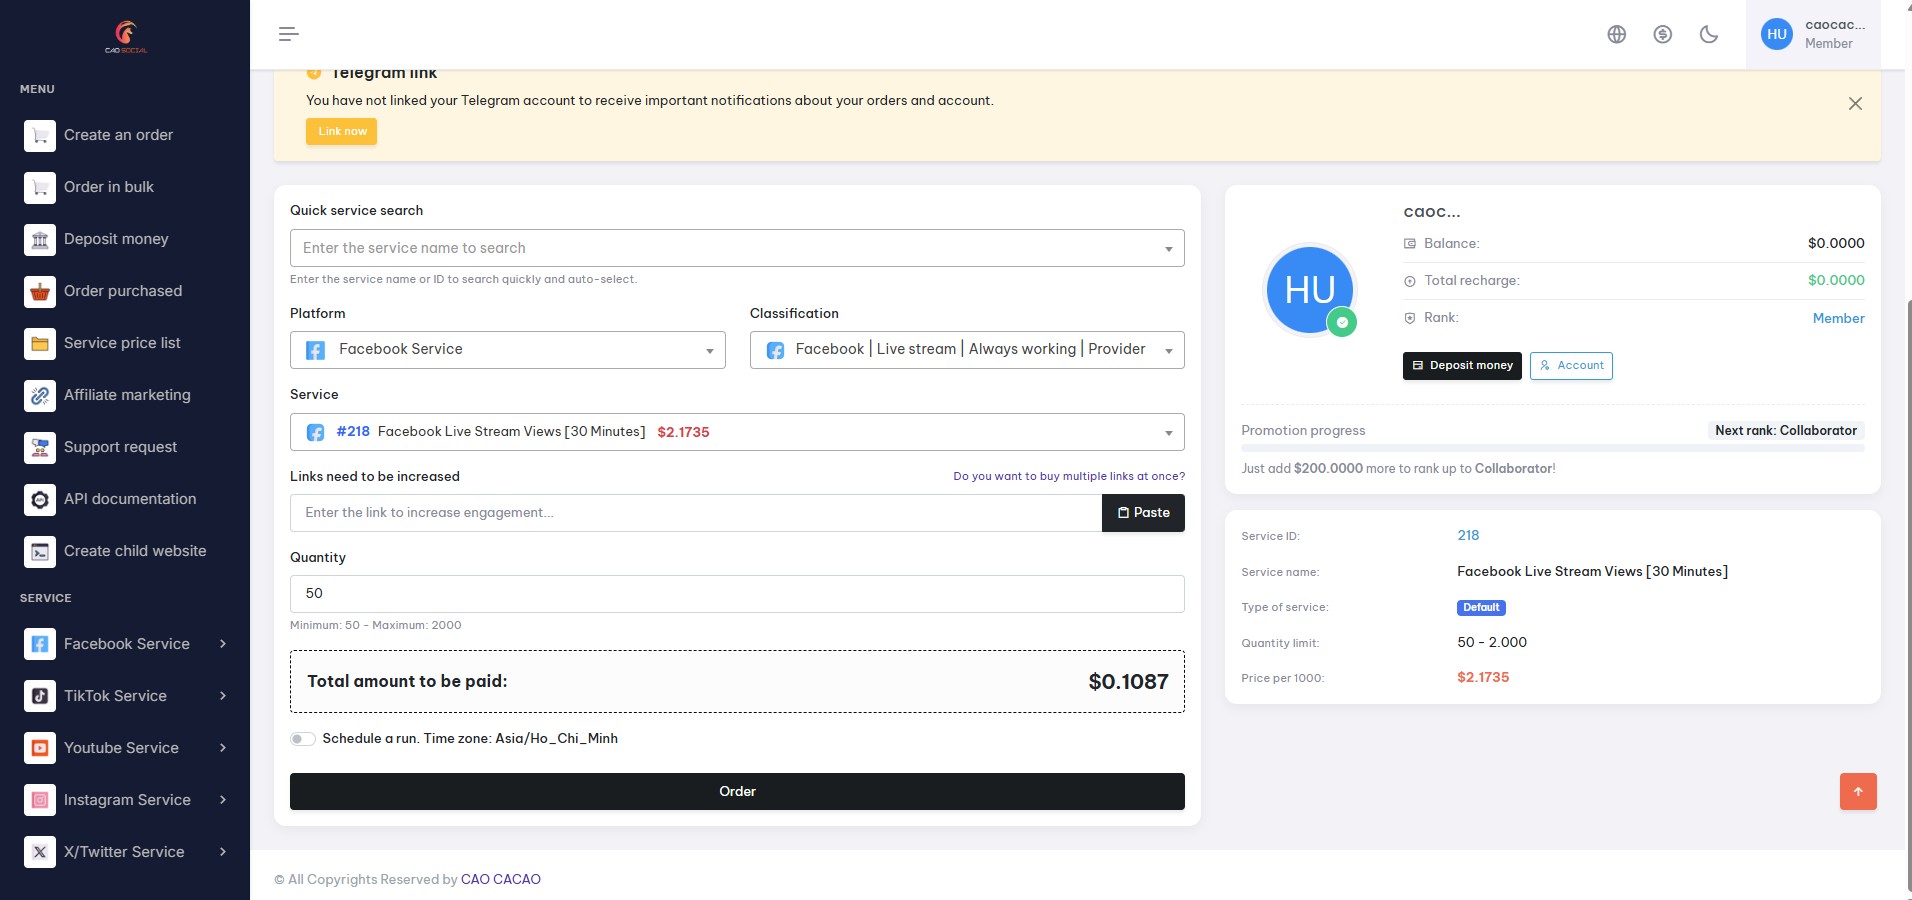This screenshot has width=1912, height=900.
Task: Click the Youtube Service sidebar icon
Action: (x=40, y=748)
